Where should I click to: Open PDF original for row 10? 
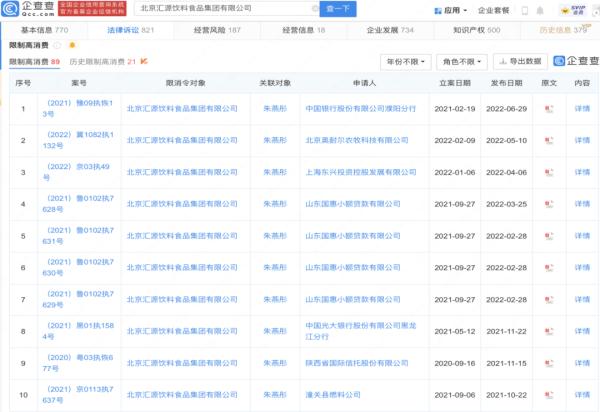point(549,395)
